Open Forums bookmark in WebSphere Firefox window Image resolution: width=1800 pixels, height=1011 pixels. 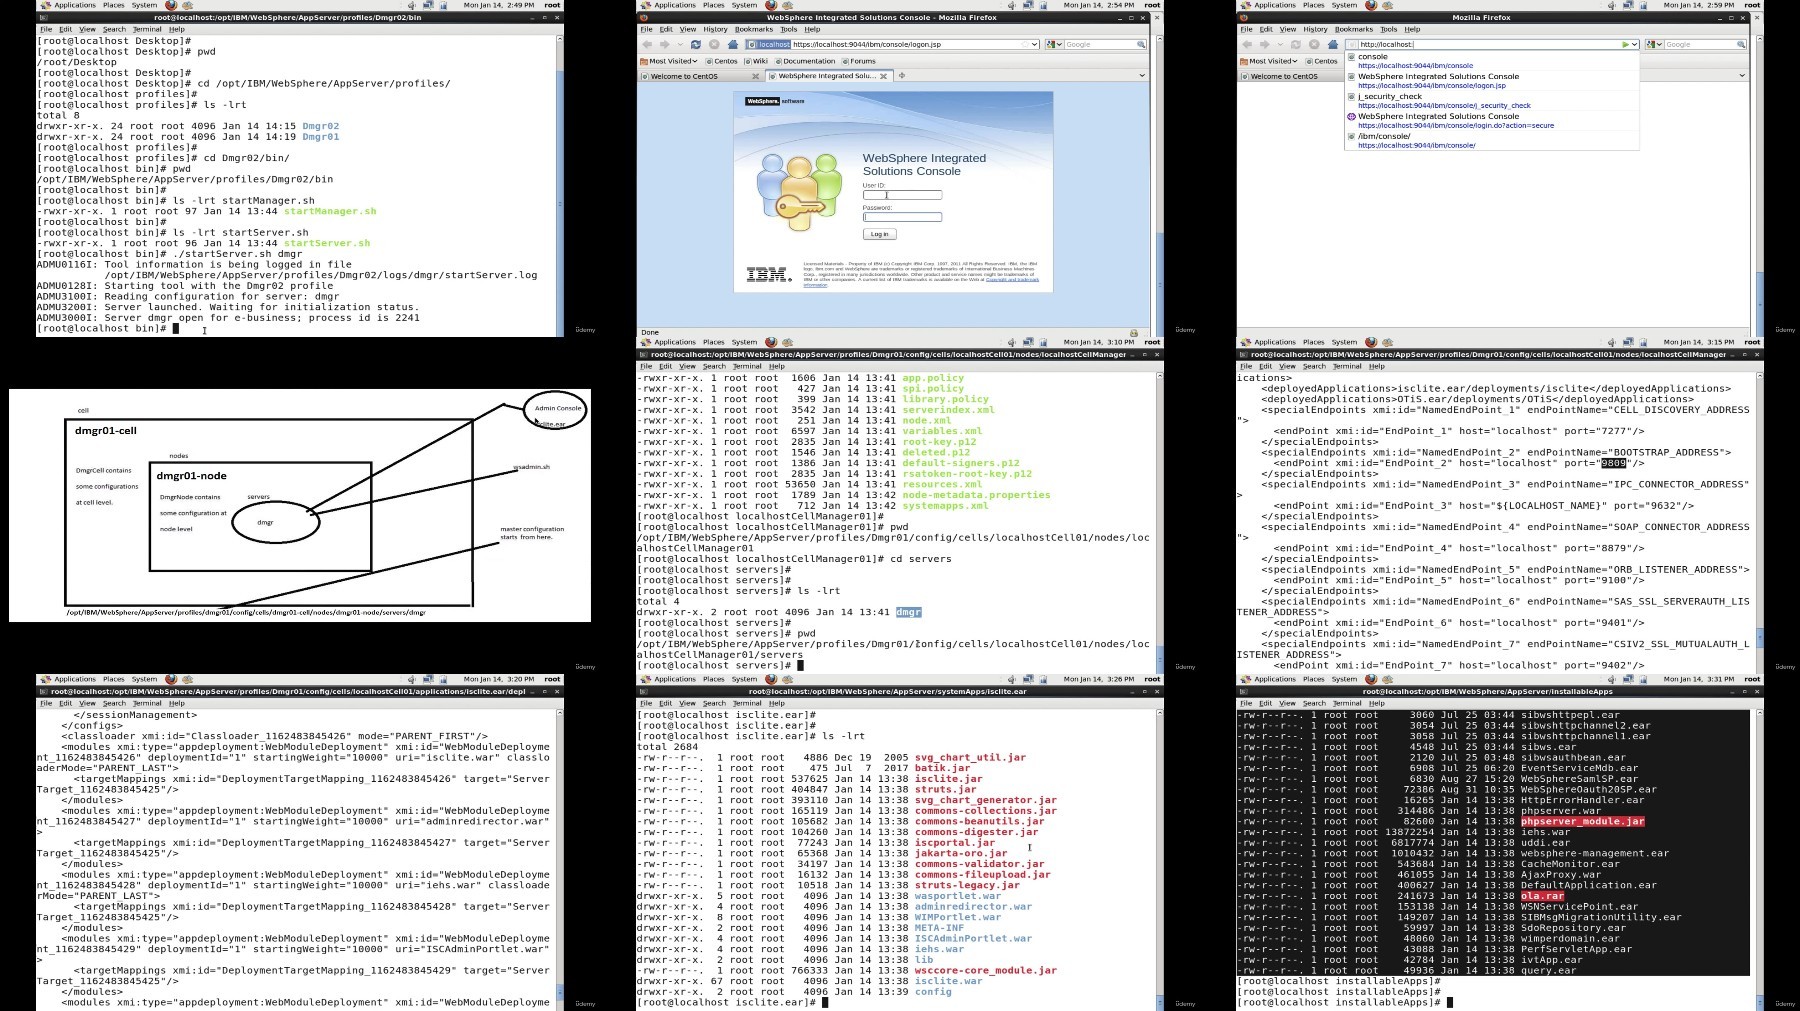pos(858,61)
